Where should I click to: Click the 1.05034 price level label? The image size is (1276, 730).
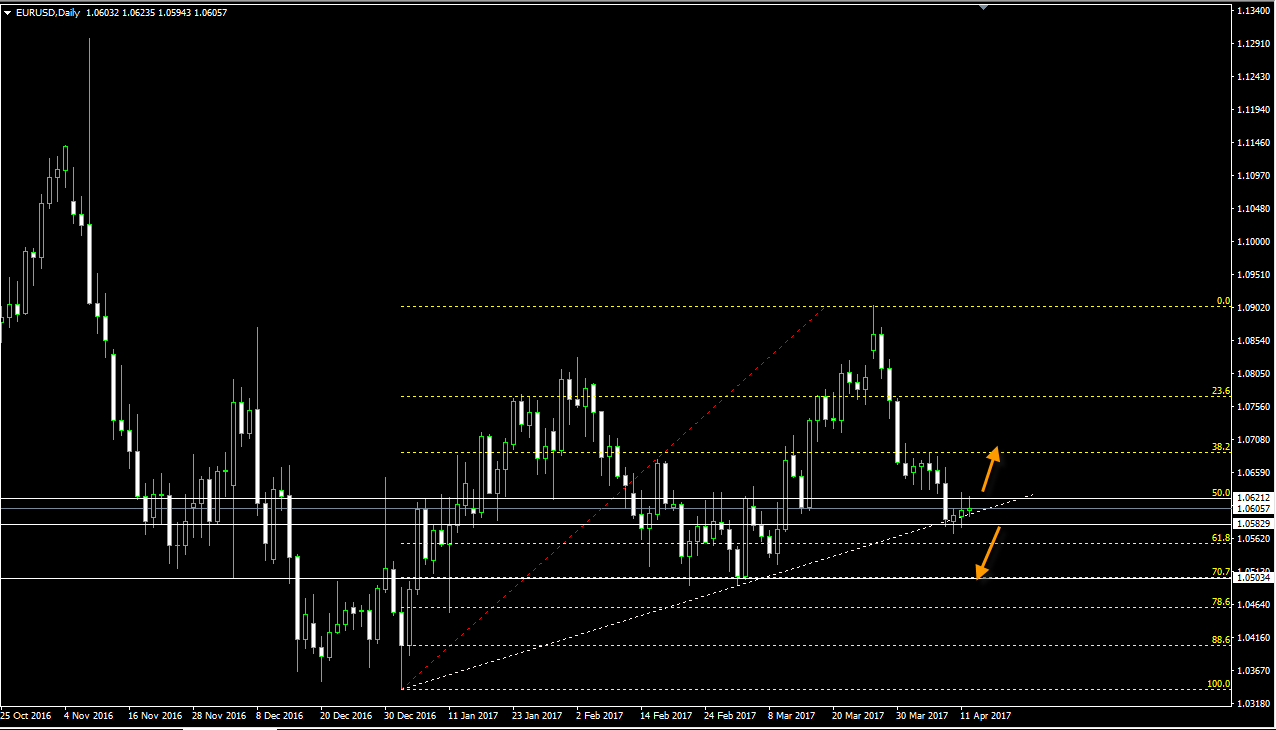click(x=1253, y=578)
